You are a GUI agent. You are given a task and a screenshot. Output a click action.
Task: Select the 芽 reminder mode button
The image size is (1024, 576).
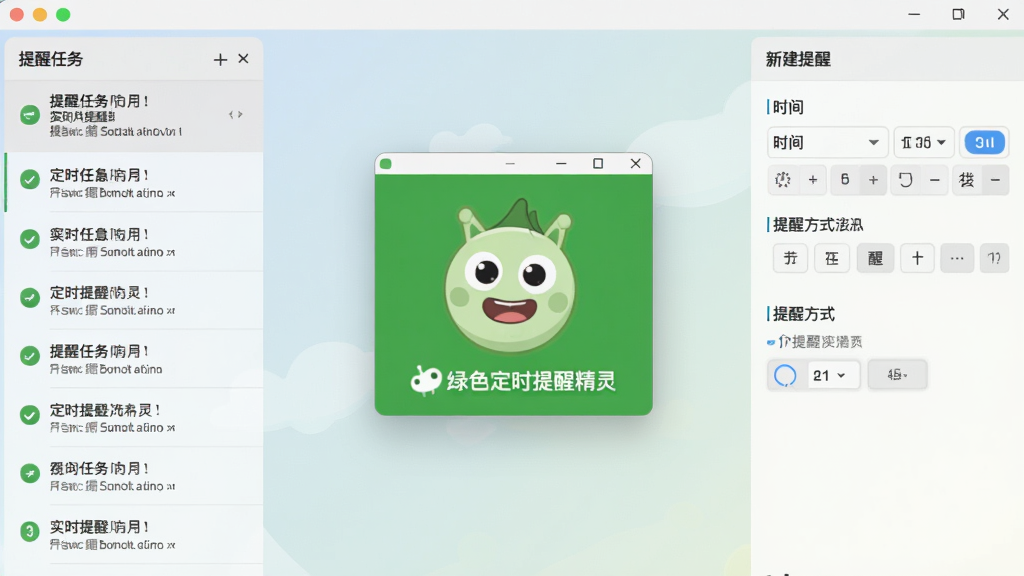(790, 258)
